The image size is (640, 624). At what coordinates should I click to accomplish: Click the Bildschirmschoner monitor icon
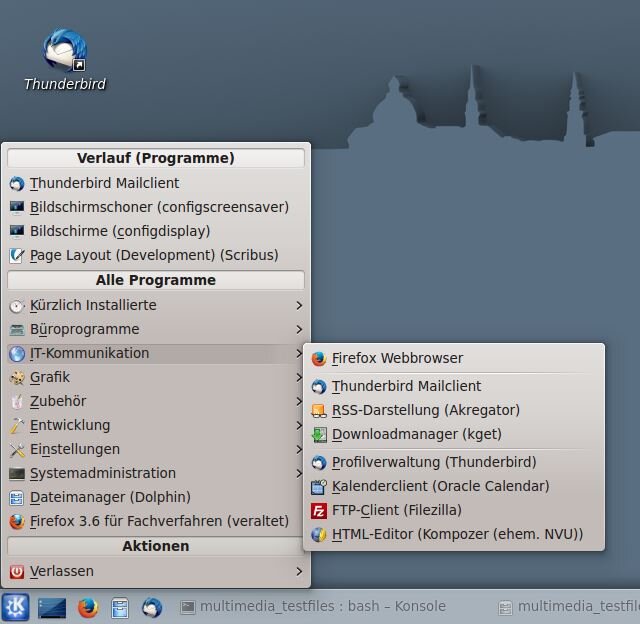[17, 207]
